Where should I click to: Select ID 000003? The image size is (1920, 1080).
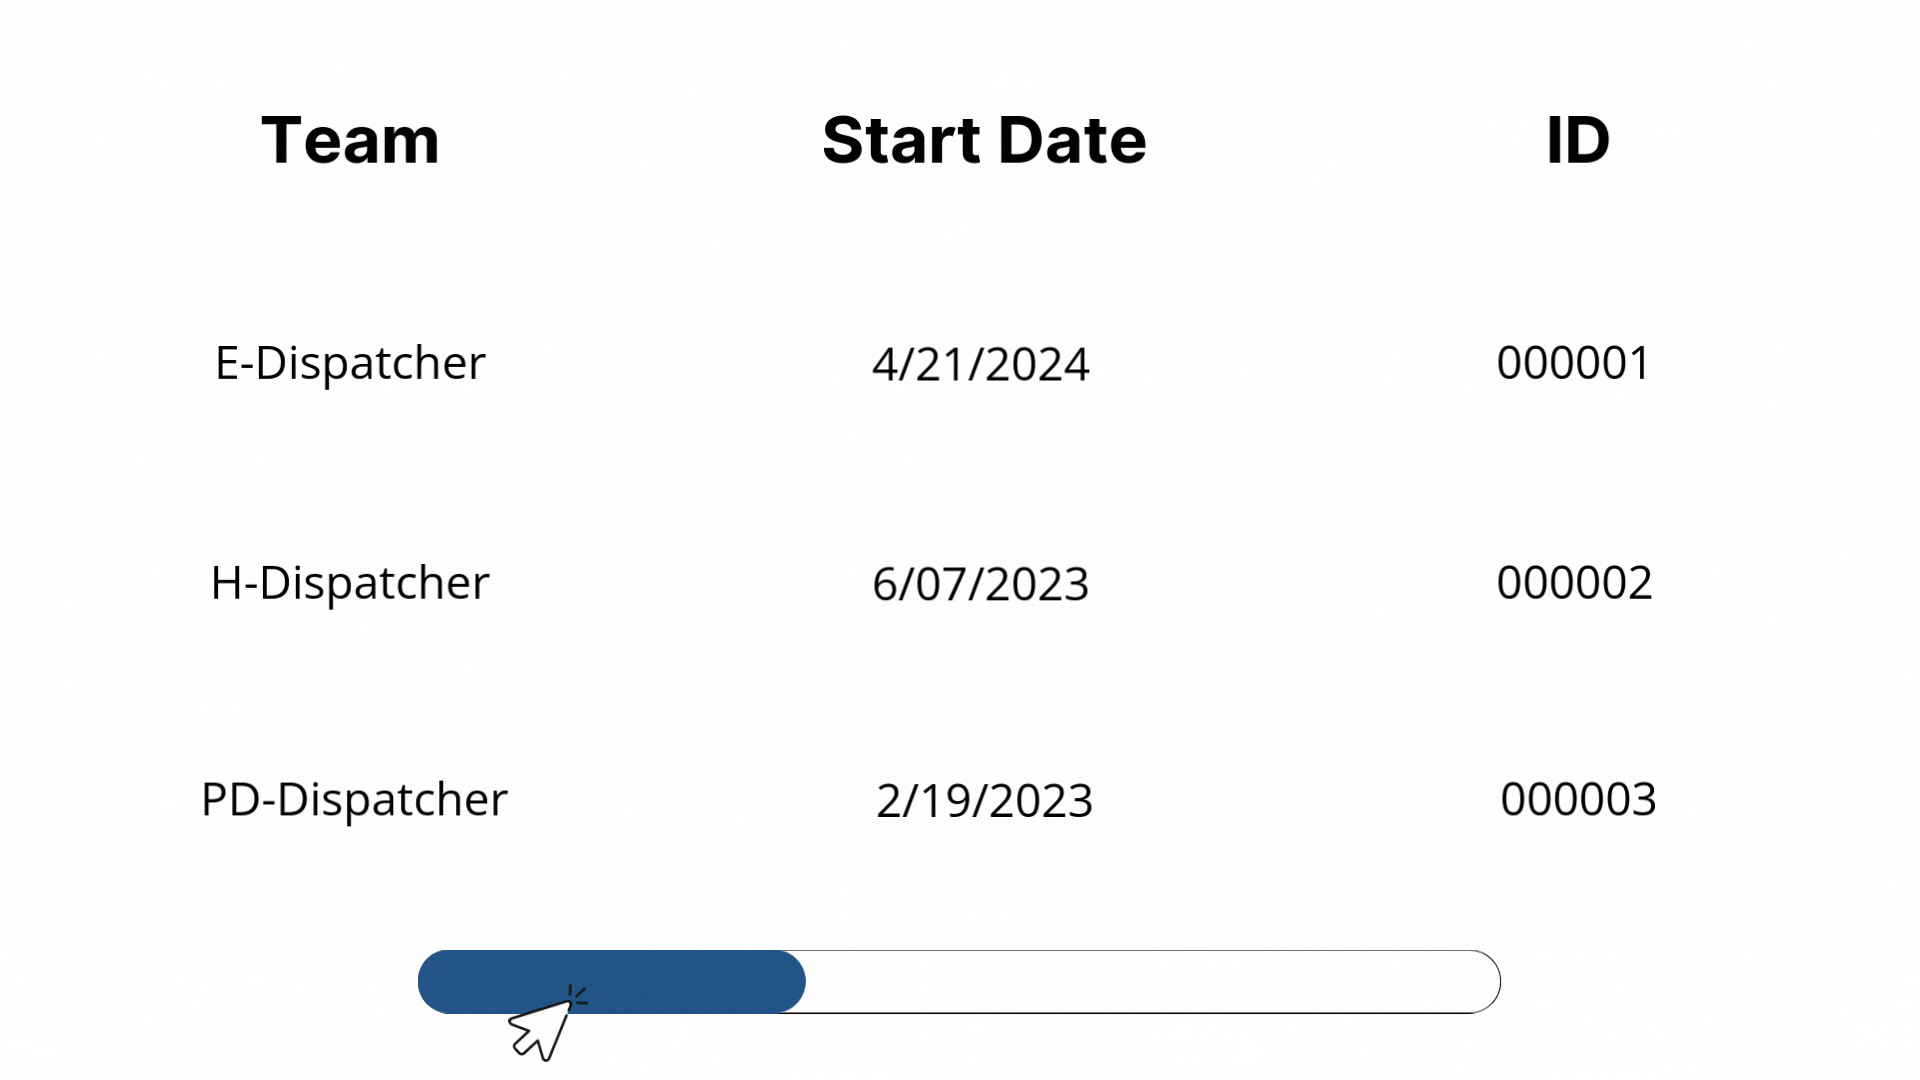pyautogui.click(x=1579, y=800)
